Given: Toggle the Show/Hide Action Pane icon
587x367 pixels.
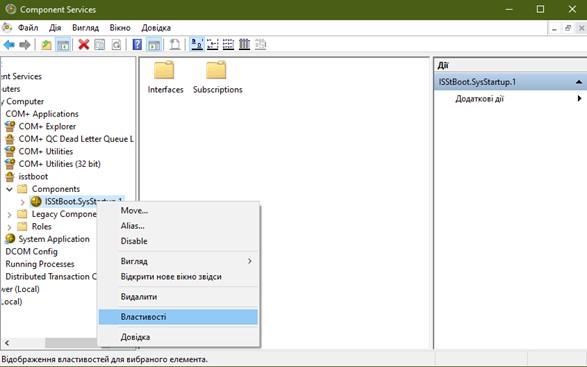Looking at the screenshot, I should click(x=154, y=45).
